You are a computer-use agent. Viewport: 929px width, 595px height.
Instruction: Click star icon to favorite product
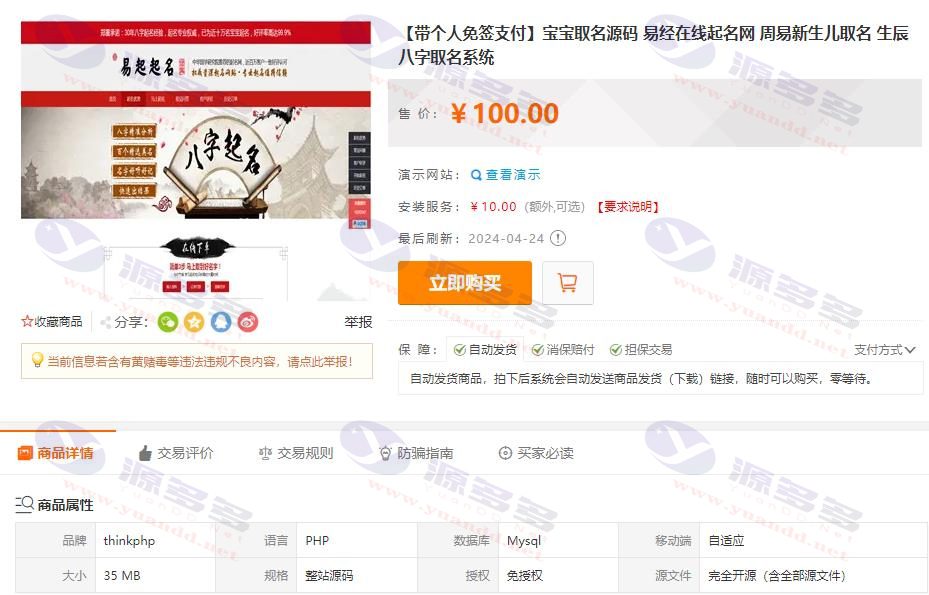click(27, 322)
